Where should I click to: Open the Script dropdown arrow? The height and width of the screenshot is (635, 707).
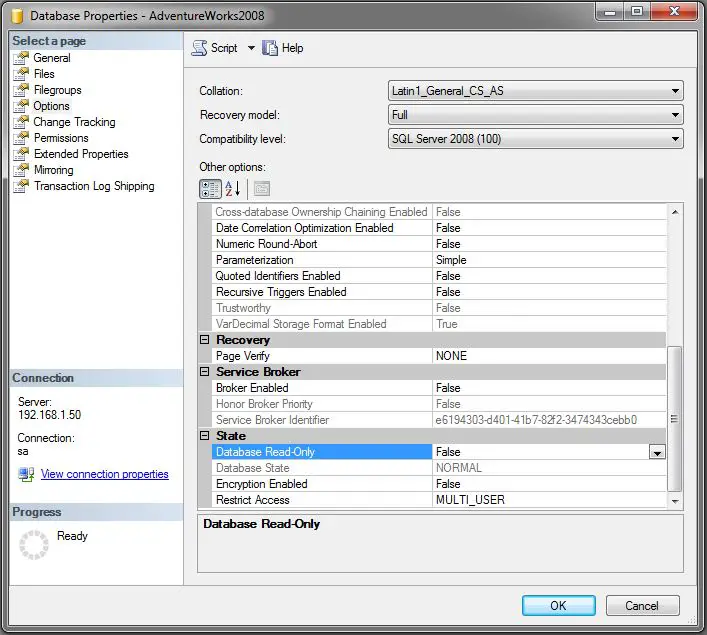tap(251, 48)
